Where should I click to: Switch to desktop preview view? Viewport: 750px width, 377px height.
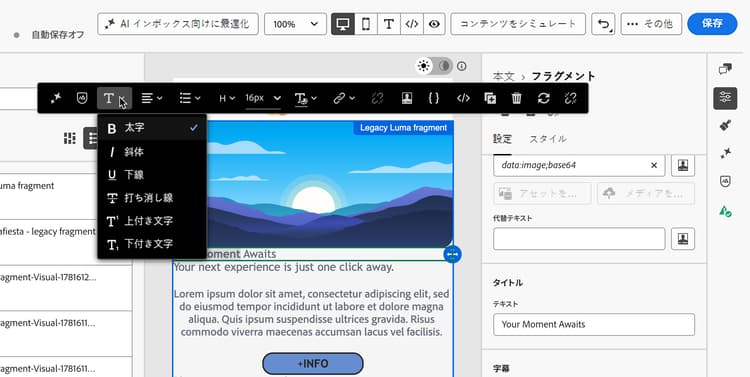pos(343,24)
